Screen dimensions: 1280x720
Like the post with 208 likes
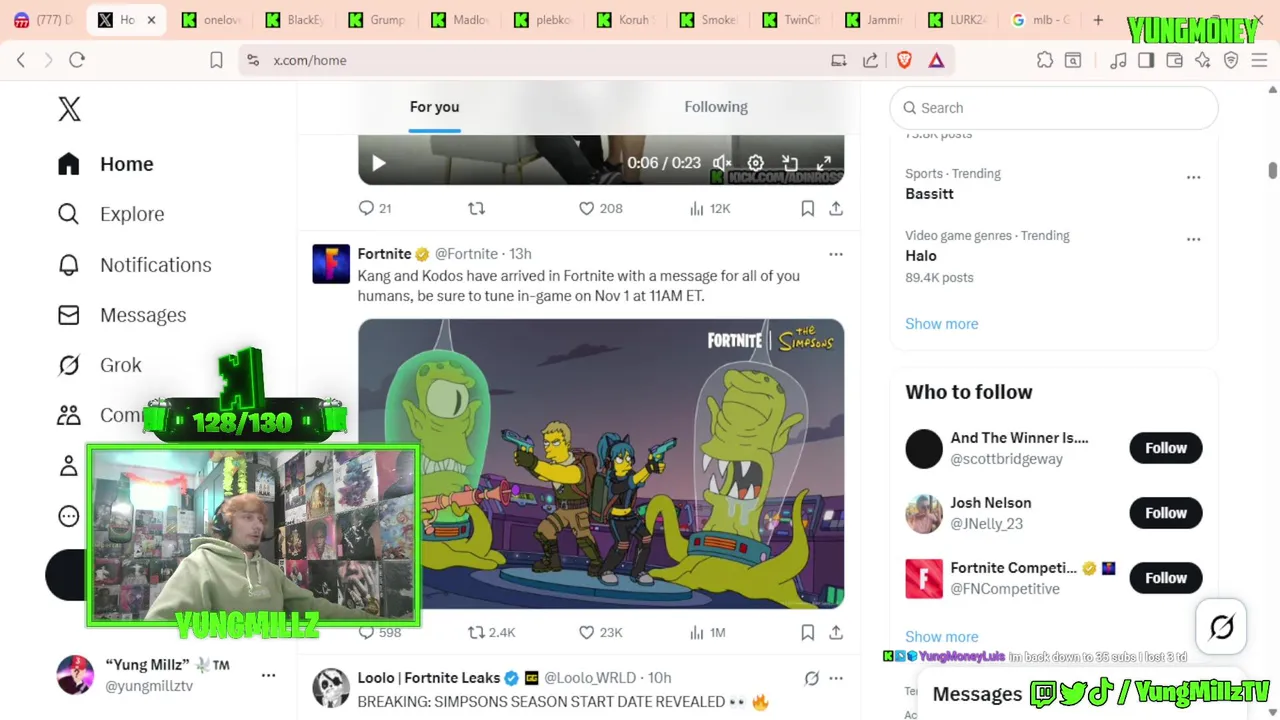pyautogui.click(x=600, y=208)
